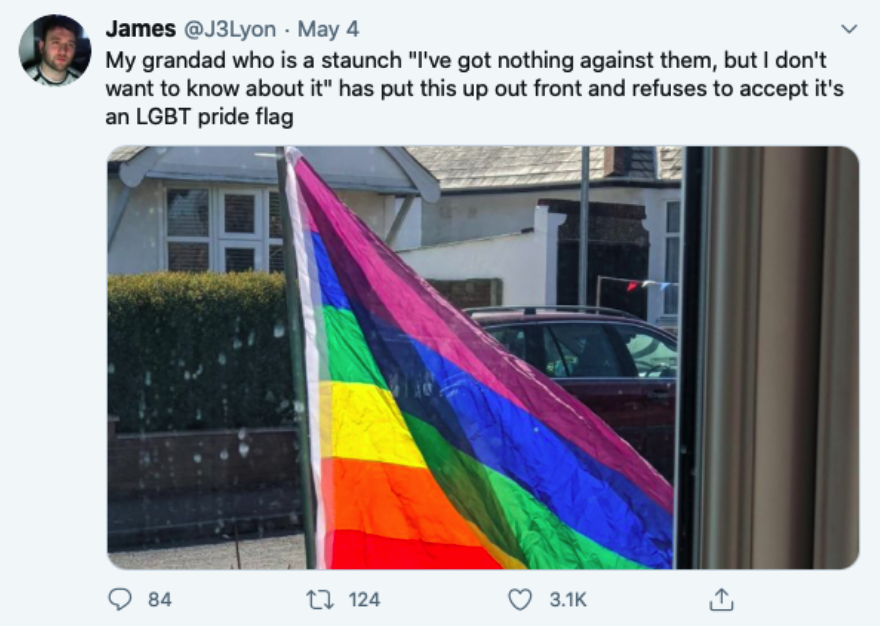Like the tweet with the heart icon
The height and width of the screenshot is (626, 880).
[x=520, y=599]
